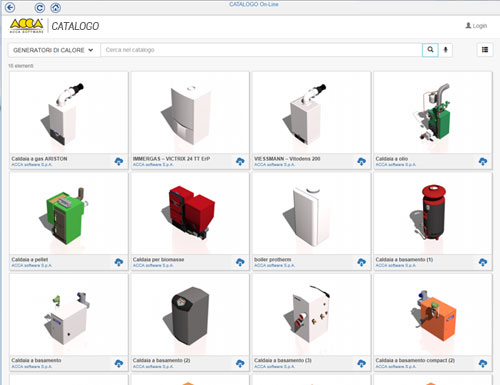
Task: Click the 'IMMERGAS - VICTRIX 24 TT ErP' title
Action: click(x=171, y=159)
